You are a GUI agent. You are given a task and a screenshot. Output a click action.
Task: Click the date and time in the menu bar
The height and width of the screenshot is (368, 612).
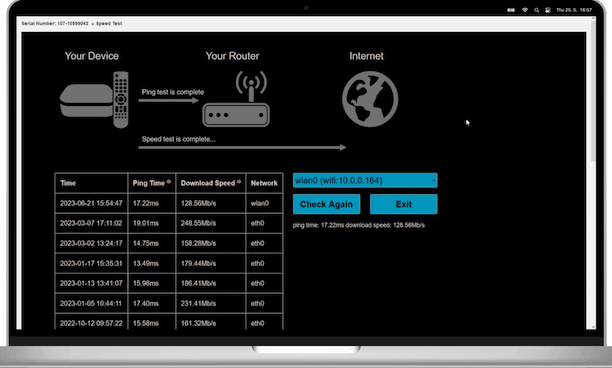coord(574,10)
